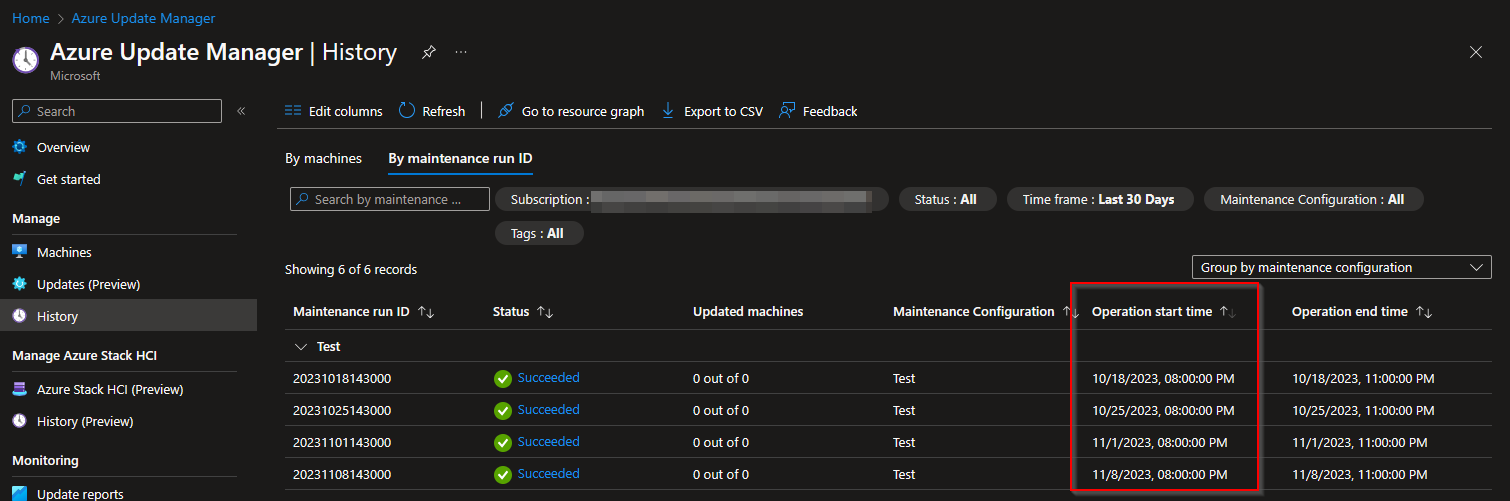
Task: Click the Update reports workbook icon
Action: click(x=20, y=493)
